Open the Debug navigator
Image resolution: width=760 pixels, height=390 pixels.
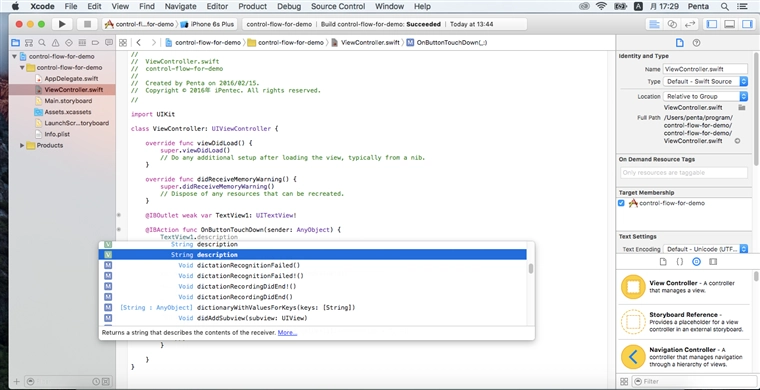[x=82, y=43]
